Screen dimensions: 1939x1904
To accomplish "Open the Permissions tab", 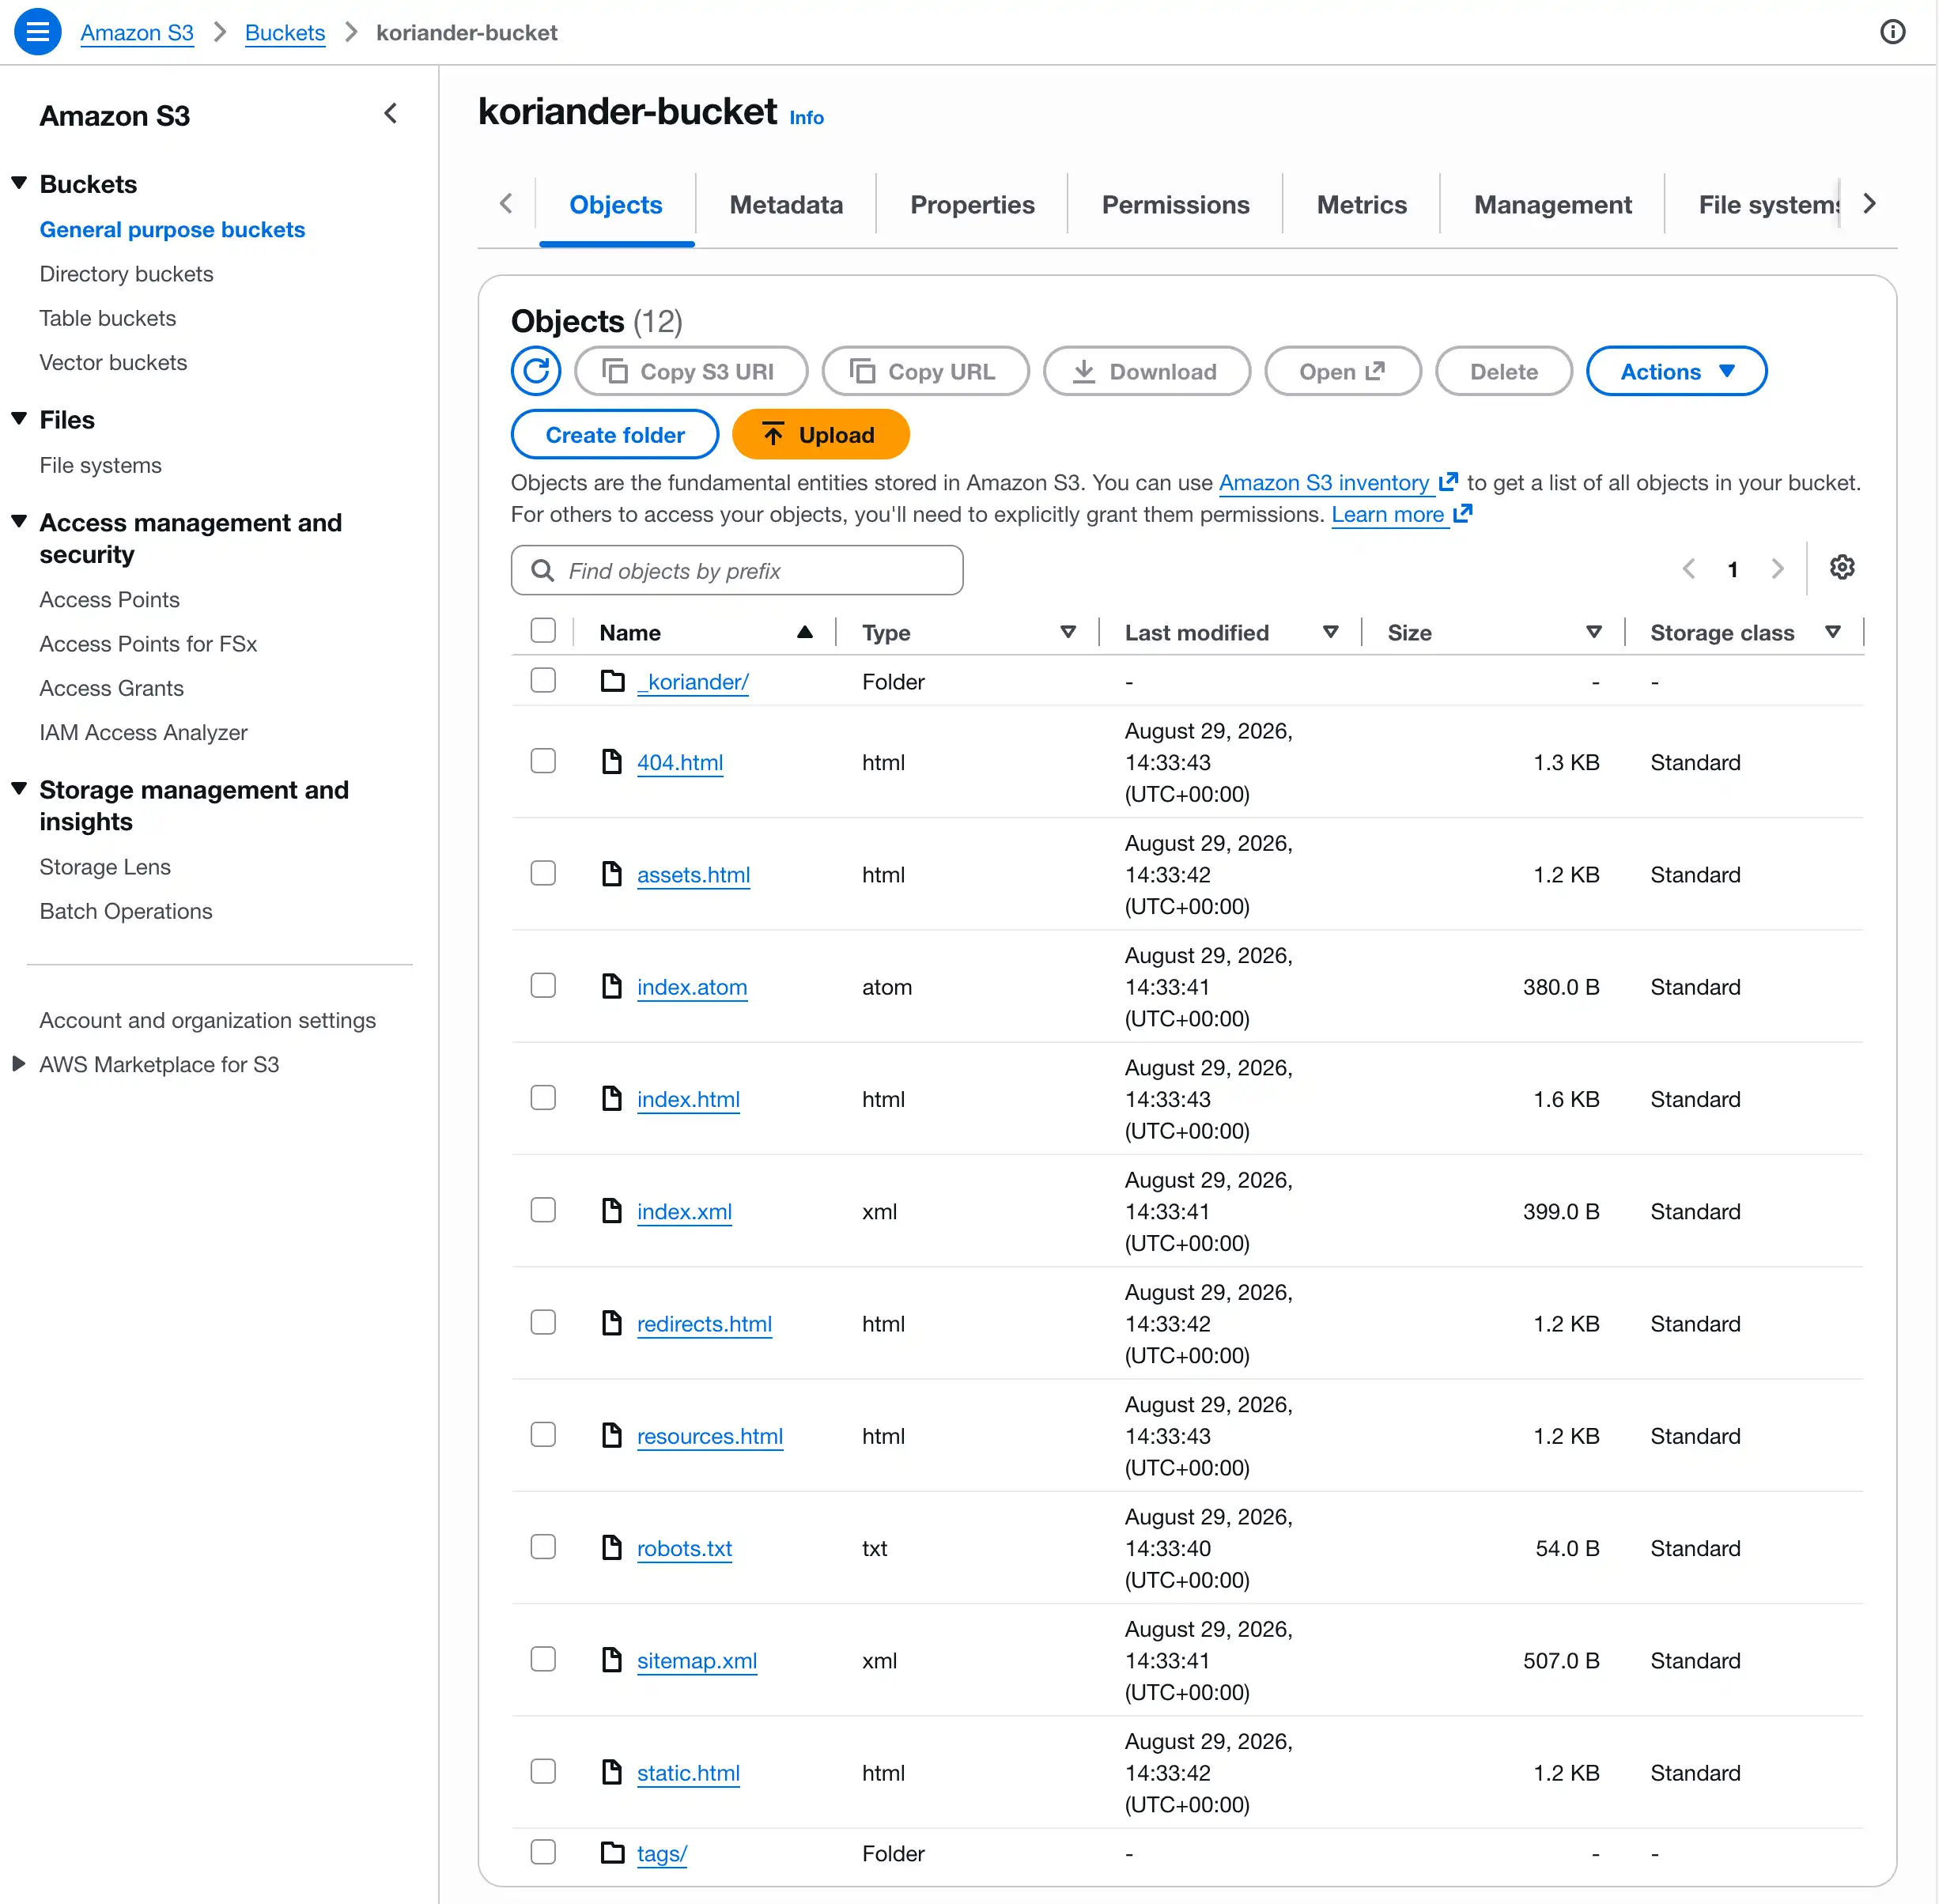I will (x=1175, y=205).
